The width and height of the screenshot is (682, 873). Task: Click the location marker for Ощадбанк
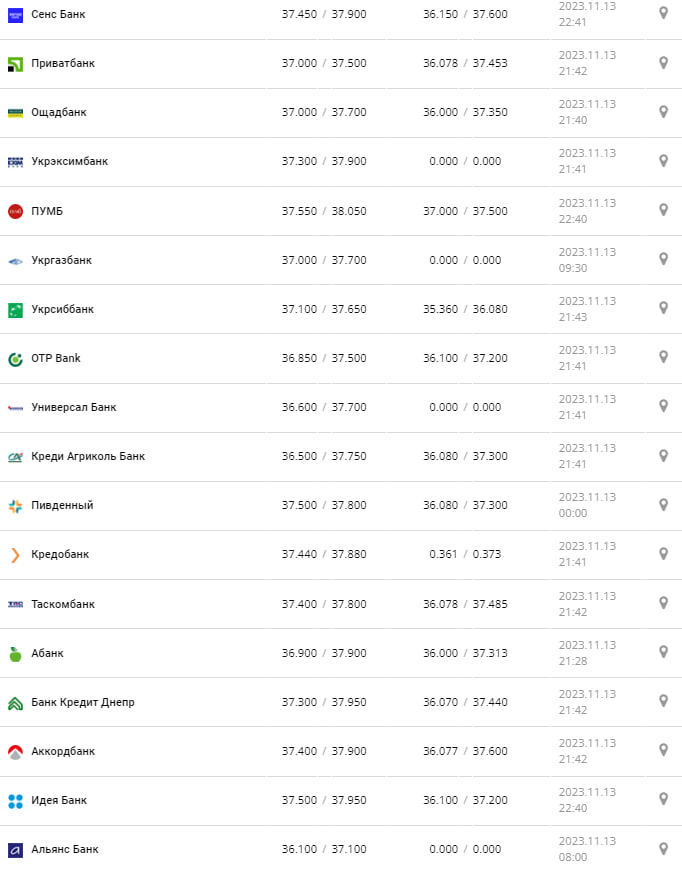(x=662, y=112)
